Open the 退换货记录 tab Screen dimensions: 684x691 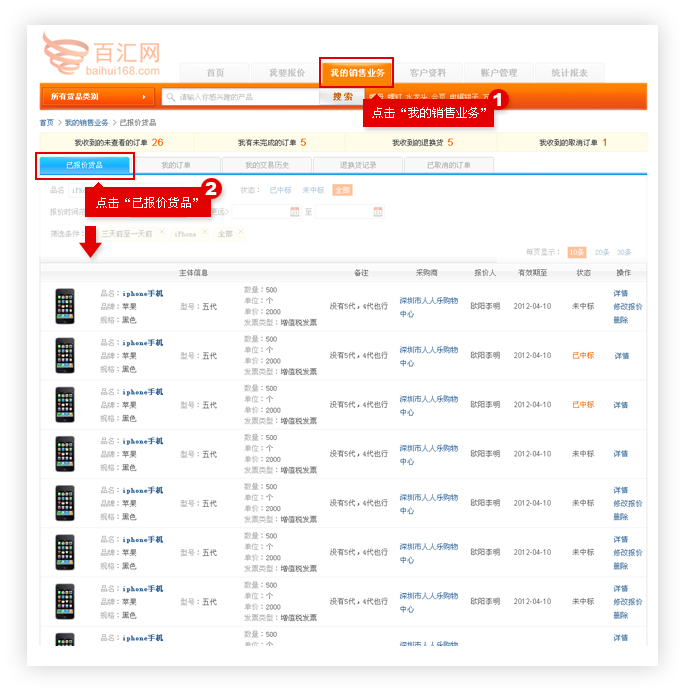click(x=358, y=165)
